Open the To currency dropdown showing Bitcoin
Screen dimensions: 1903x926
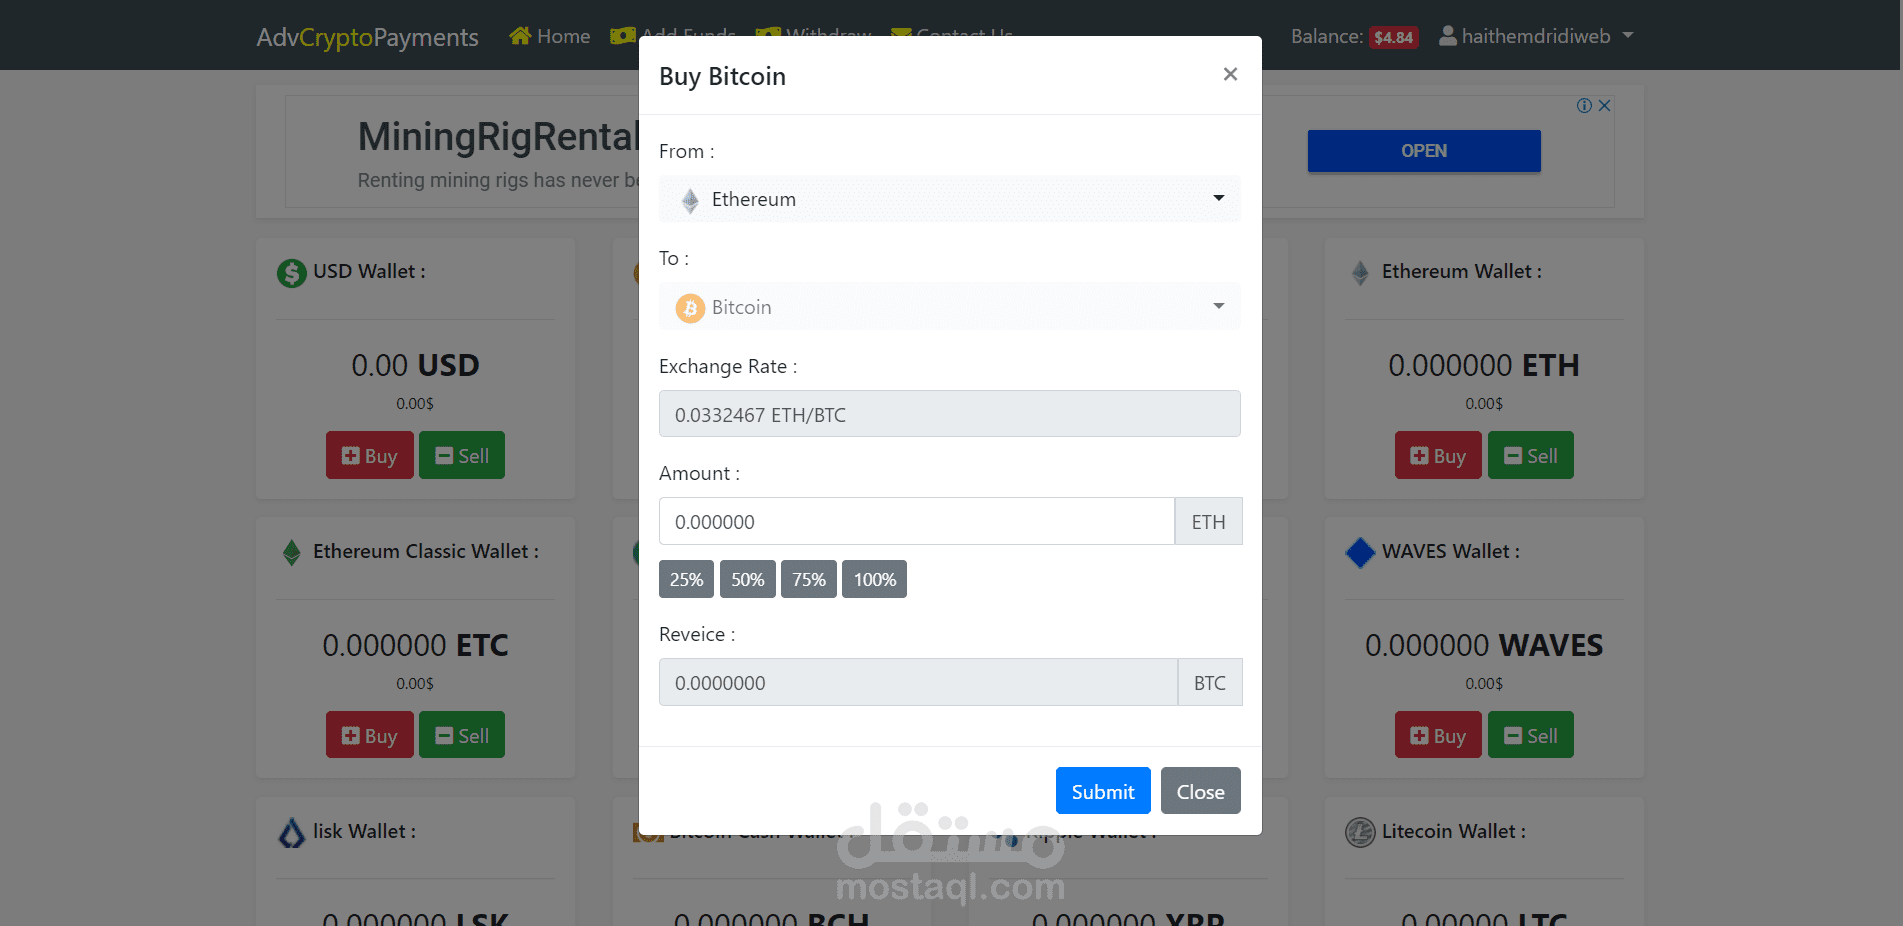[949, 307]
